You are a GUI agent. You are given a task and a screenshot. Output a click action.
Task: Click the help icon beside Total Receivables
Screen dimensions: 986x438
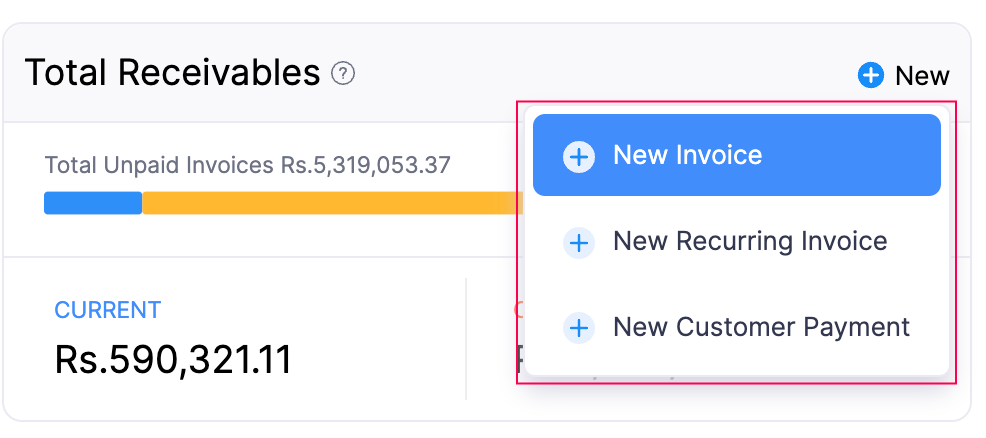(x=343, y=73)
